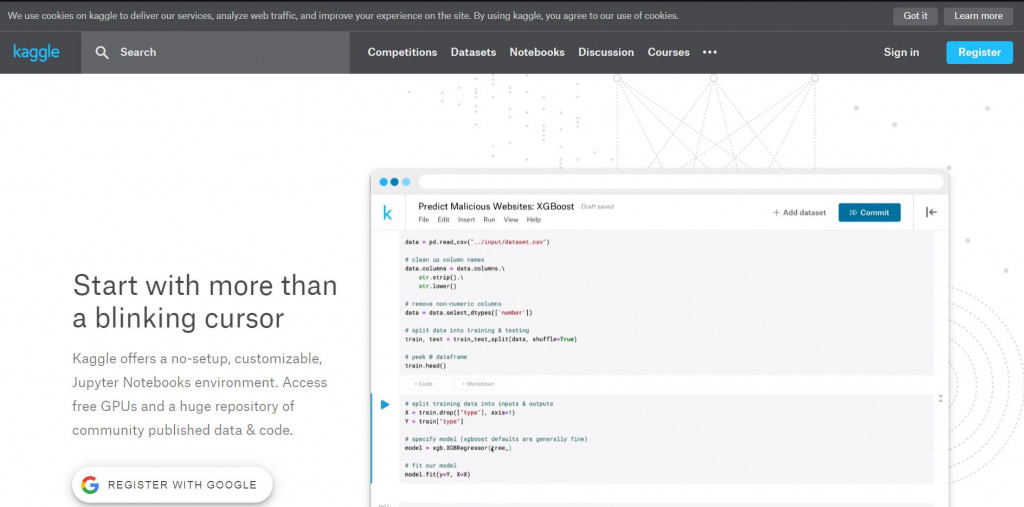The height and width of the screenshot is (507, 1024).
Task: Click the Google G logo icon
Action: 90,485
